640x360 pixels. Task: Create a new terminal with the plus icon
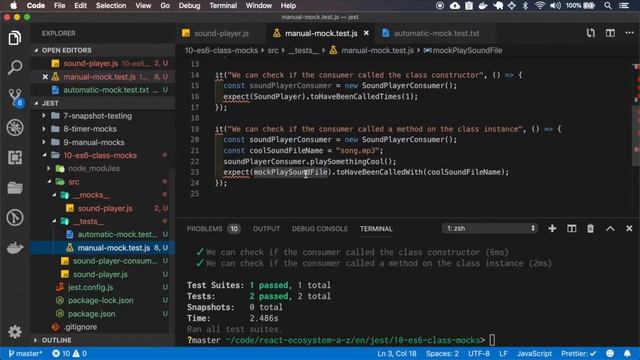click(552, 229)
